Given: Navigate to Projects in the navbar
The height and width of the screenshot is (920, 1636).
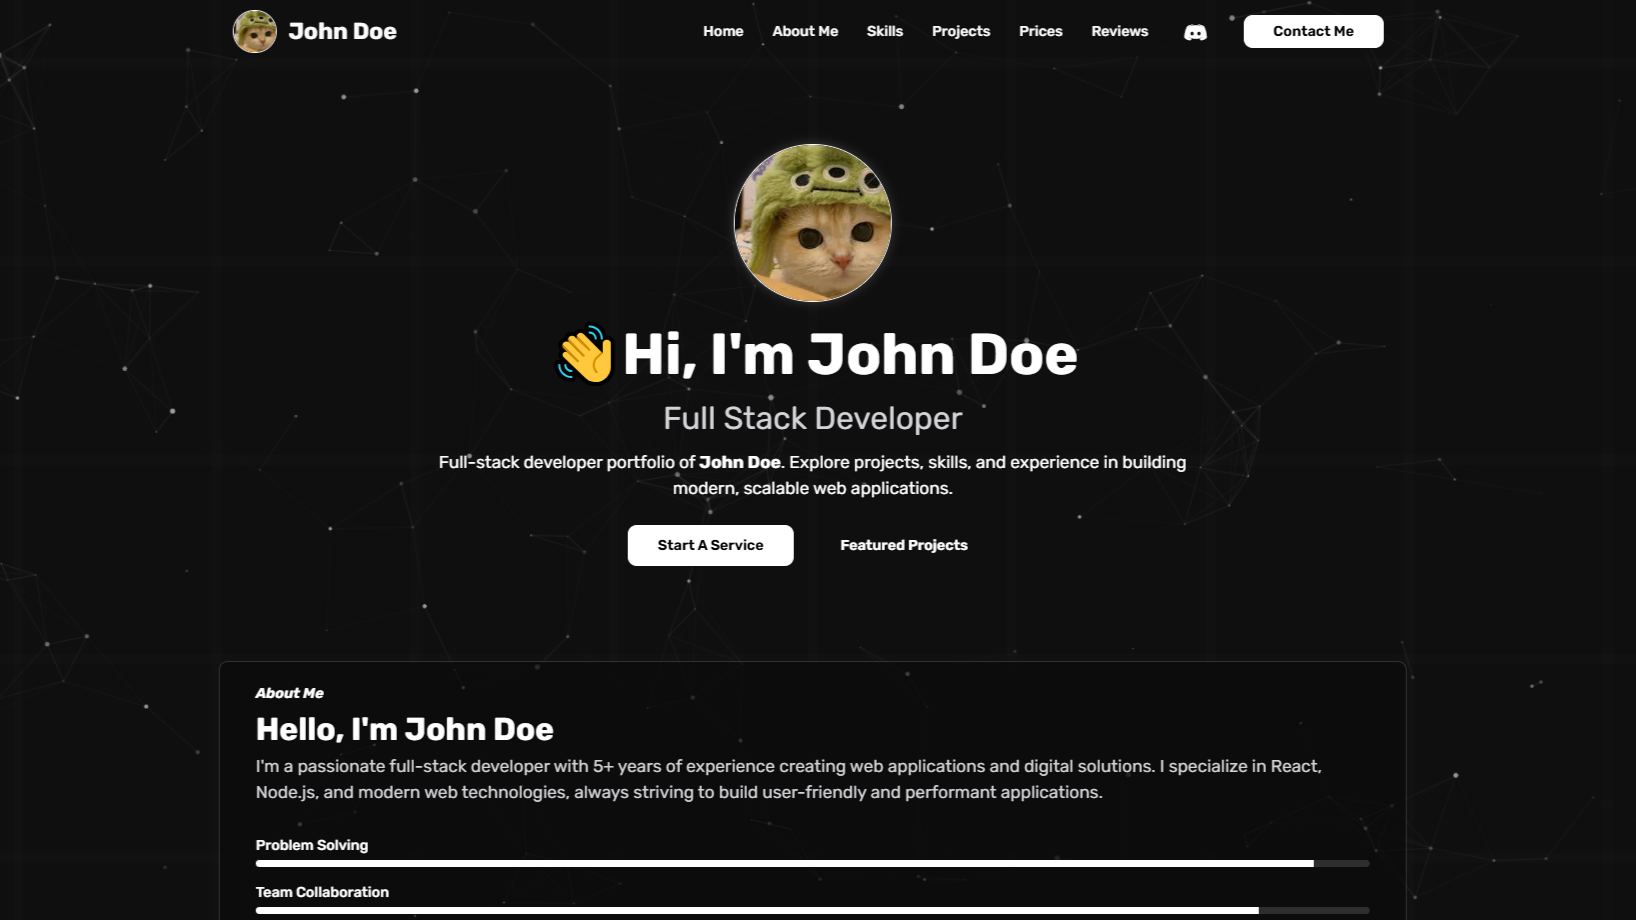Looking at the screenshot, I should (960, 31).
